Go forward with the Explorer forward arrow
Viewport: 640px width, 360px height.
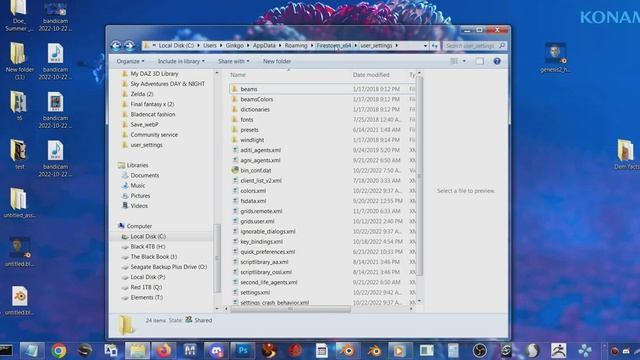coord(129,46)
